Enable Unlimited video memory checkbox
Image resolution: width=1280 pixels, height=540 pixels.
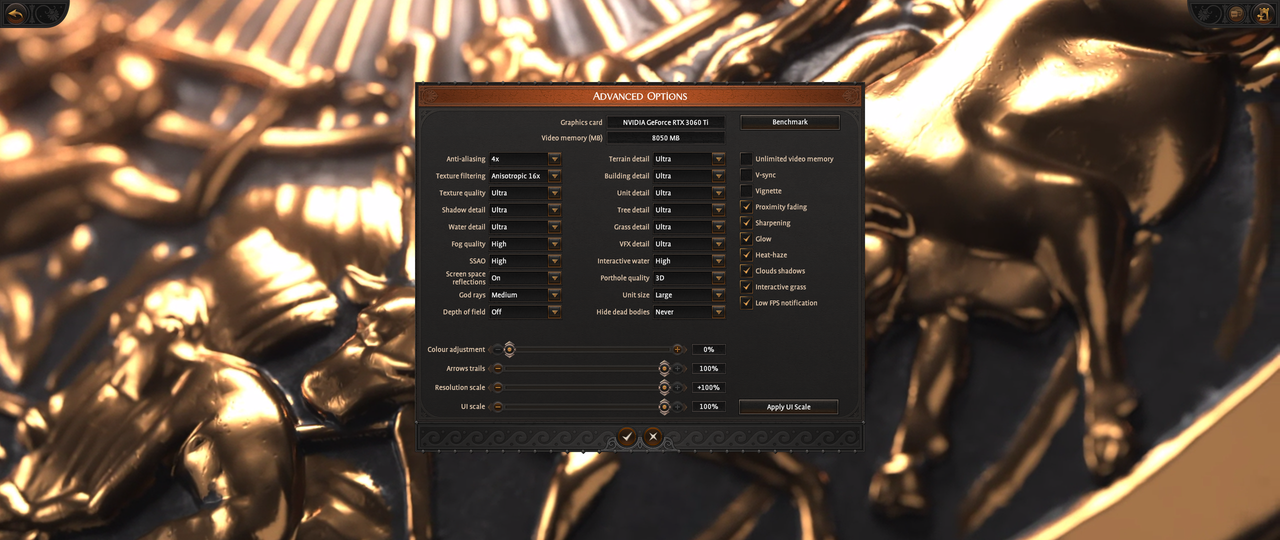(746, 159)
